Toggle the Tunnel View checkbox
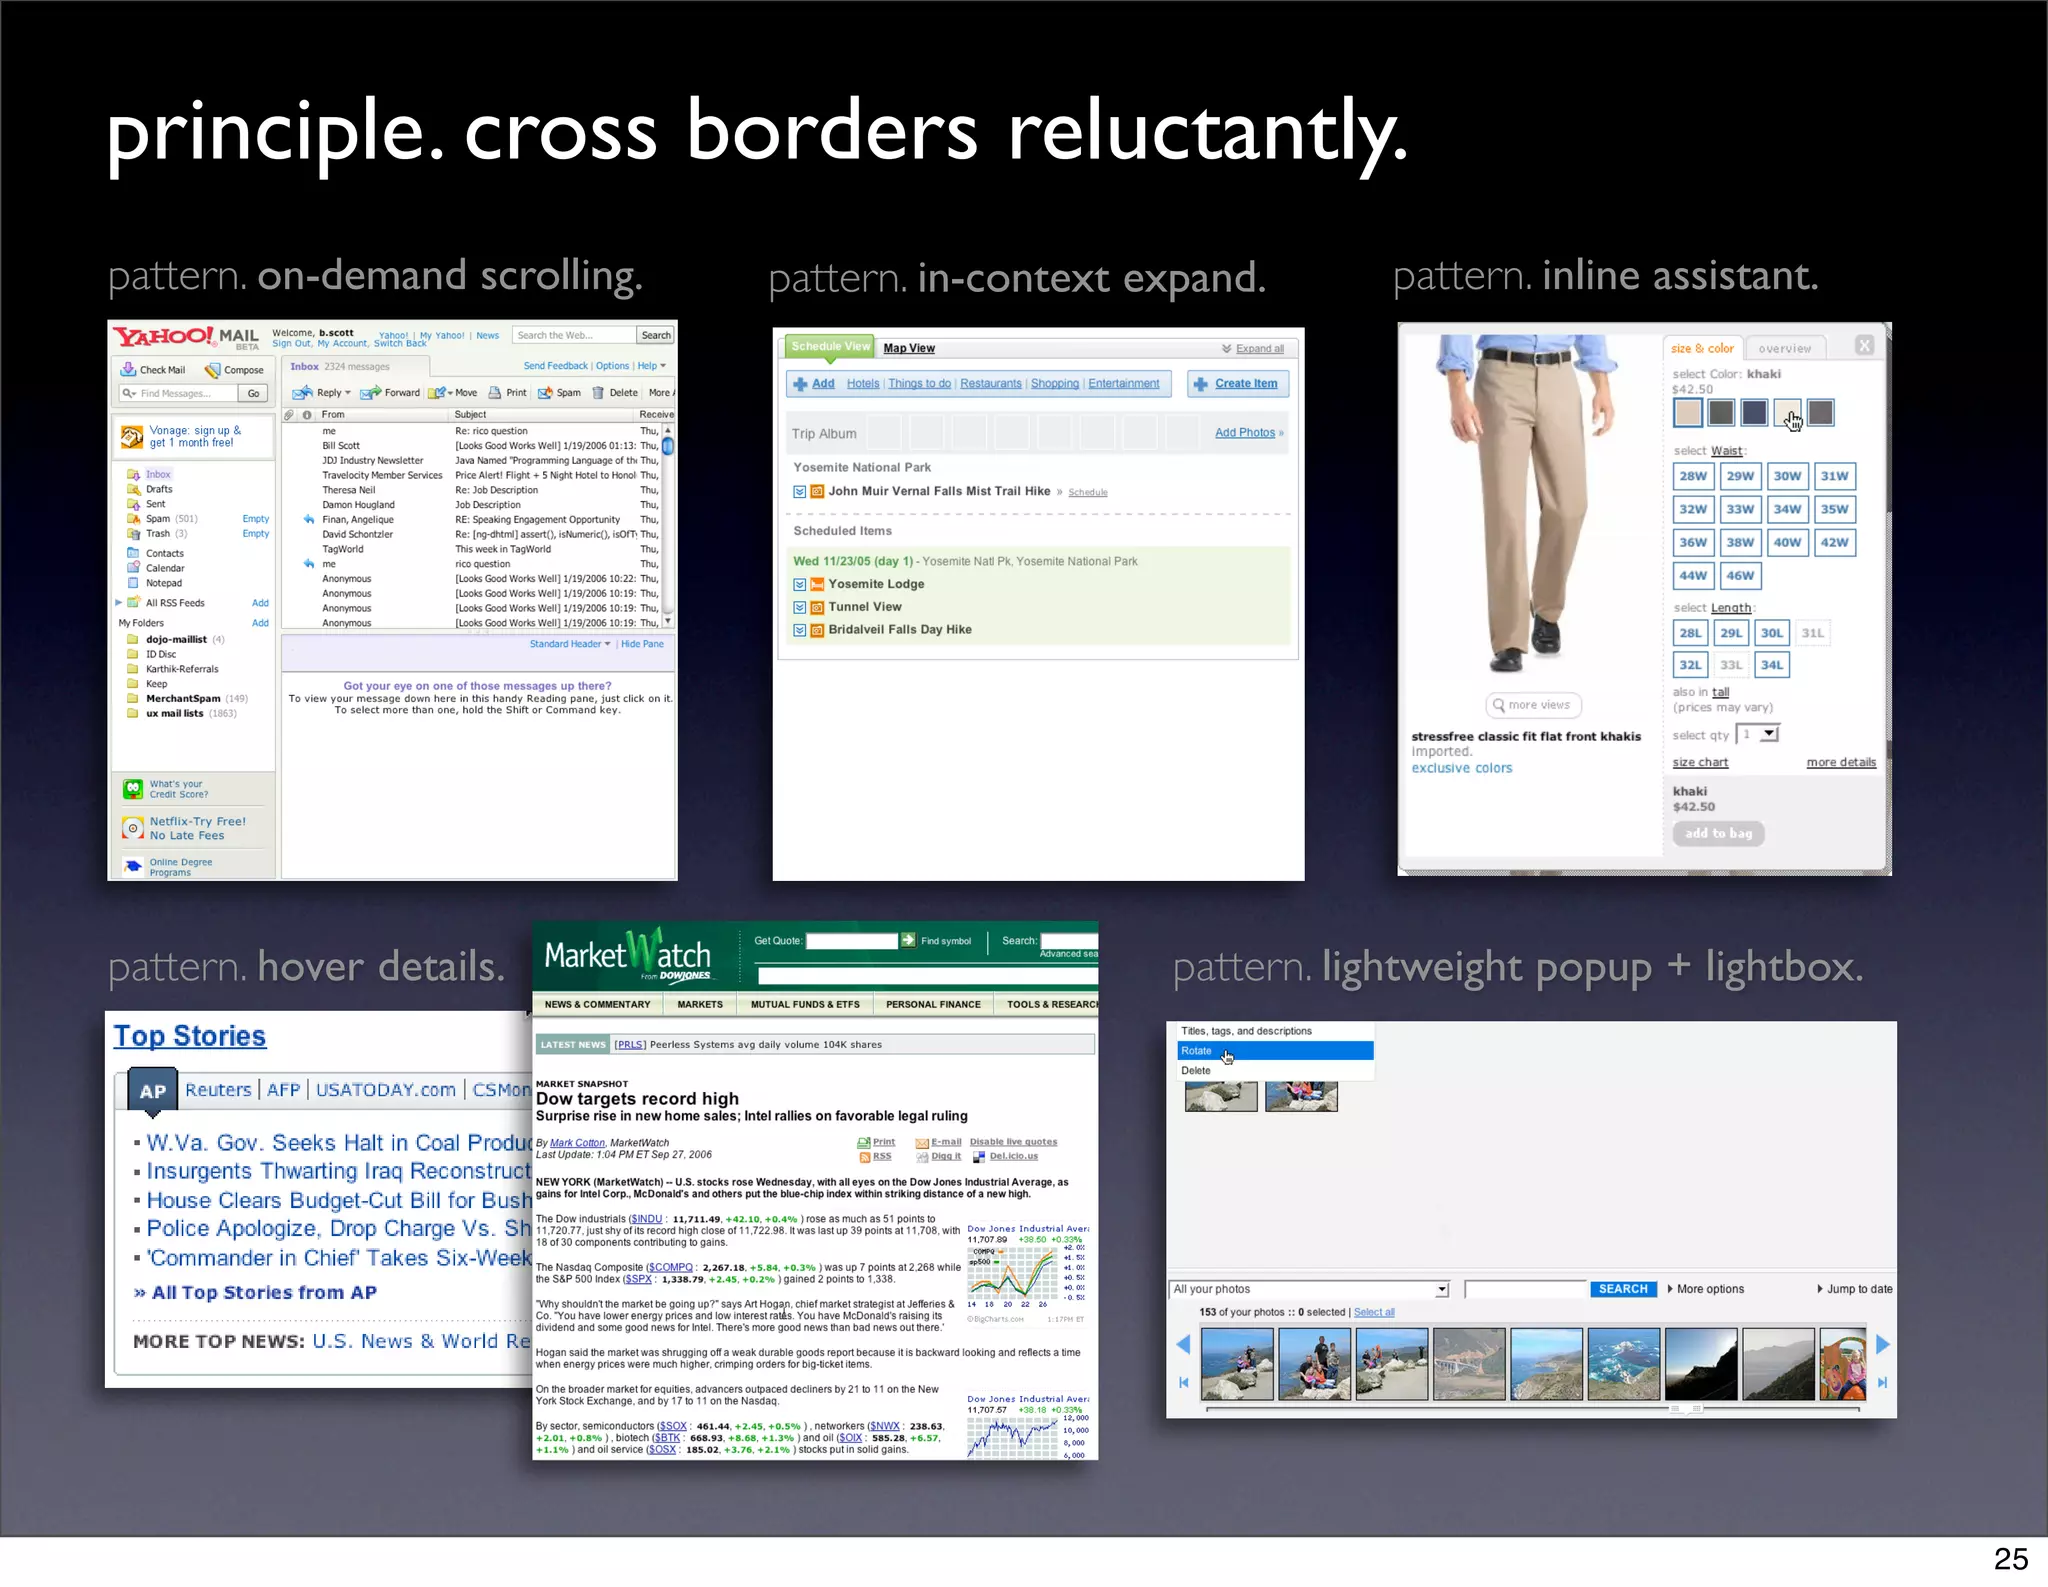The width and height of the screenshot is (2048, 1587). click(x=800, y=607)
